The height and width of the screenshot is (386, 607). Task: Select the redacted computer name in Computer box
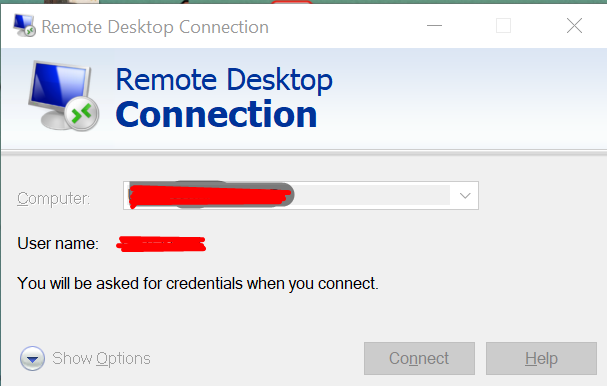(x=211, y=195)
